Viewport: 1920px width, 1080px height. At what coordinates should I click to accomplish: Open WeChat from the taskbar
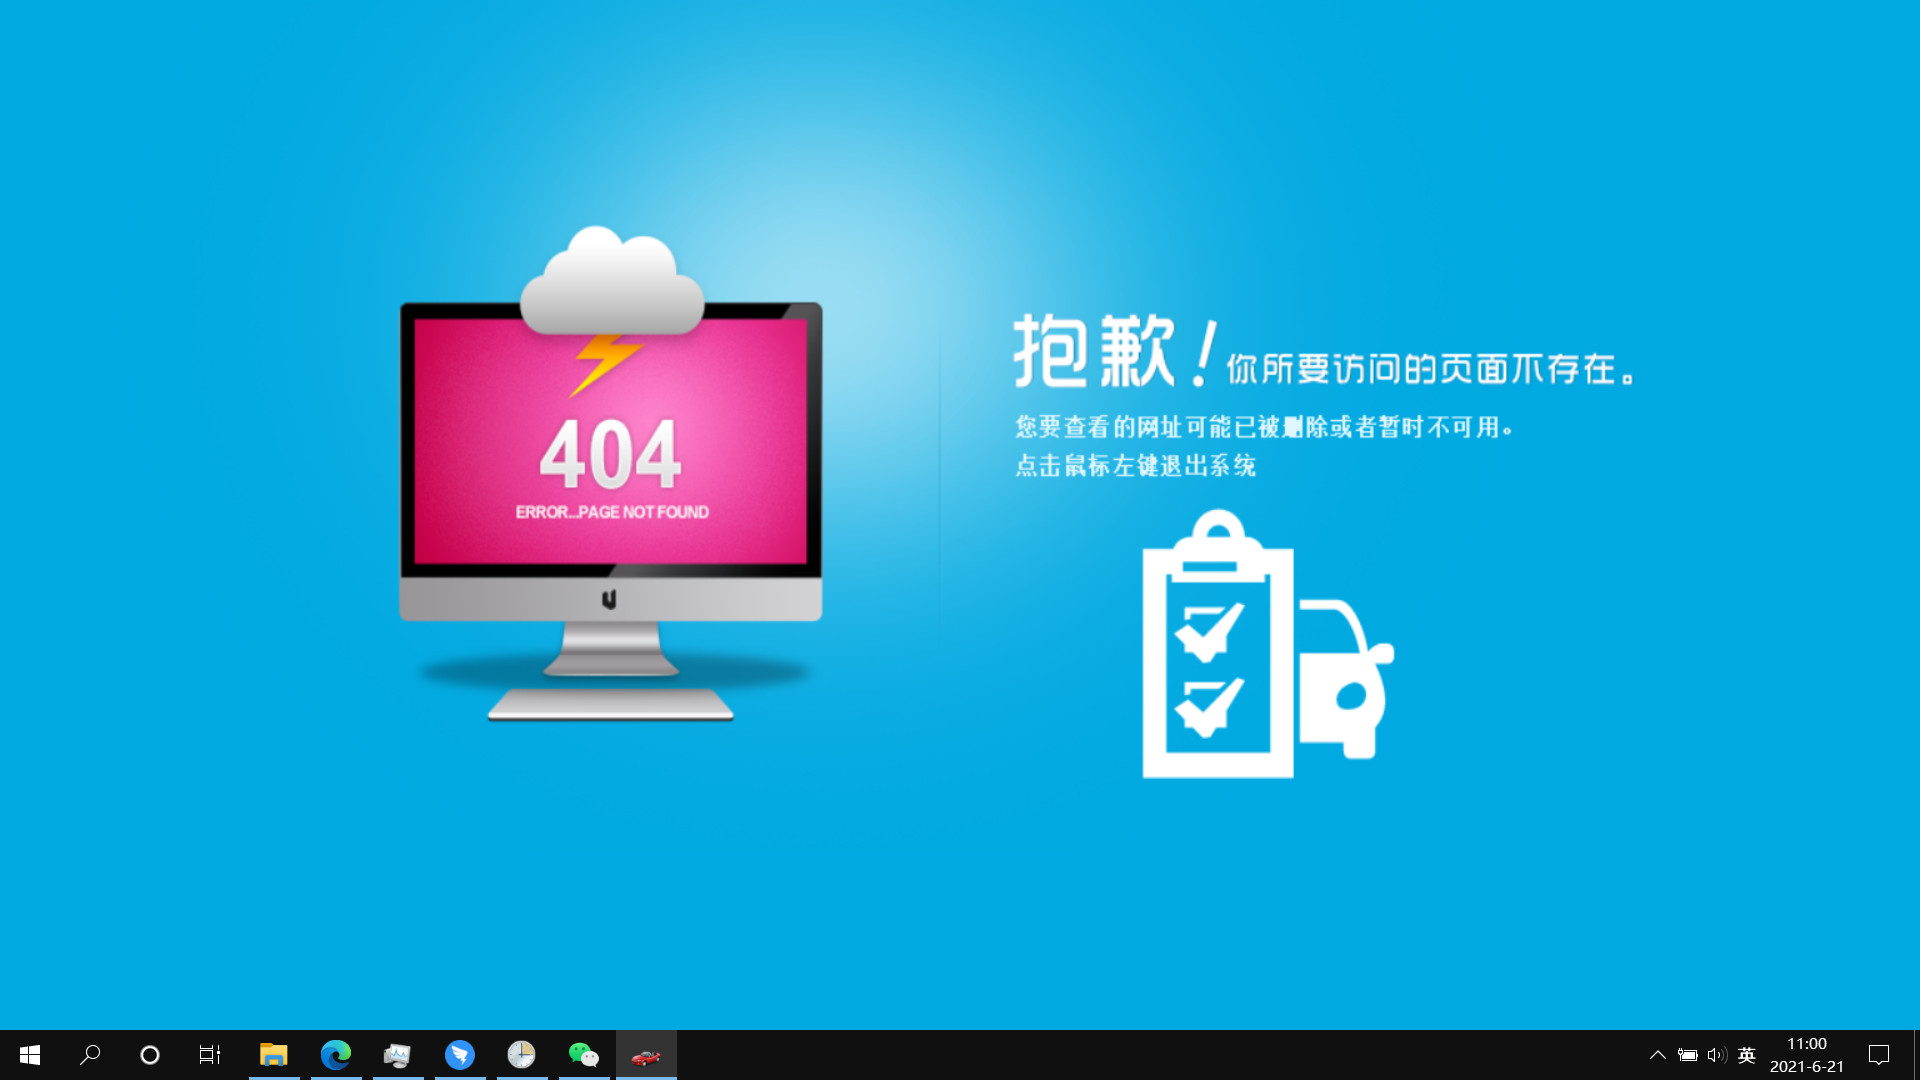point(584,1055)
